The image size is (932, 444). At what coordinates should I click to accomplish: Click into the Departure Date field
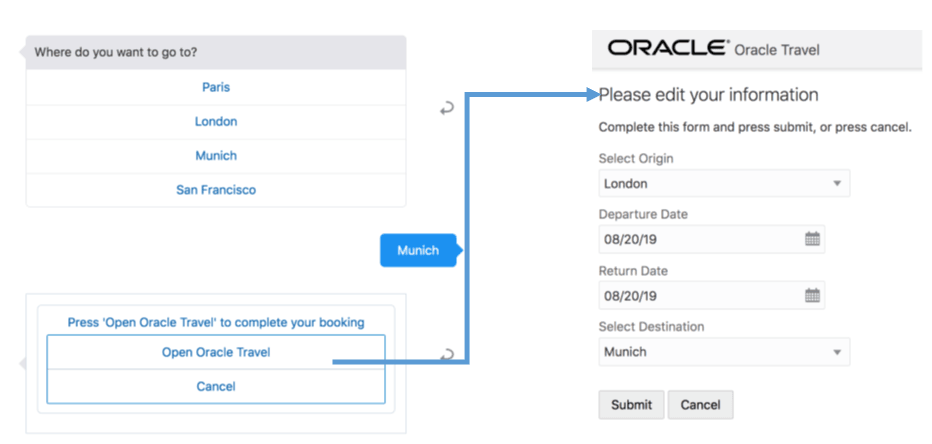pyautogui.click(x=700, y=240)
